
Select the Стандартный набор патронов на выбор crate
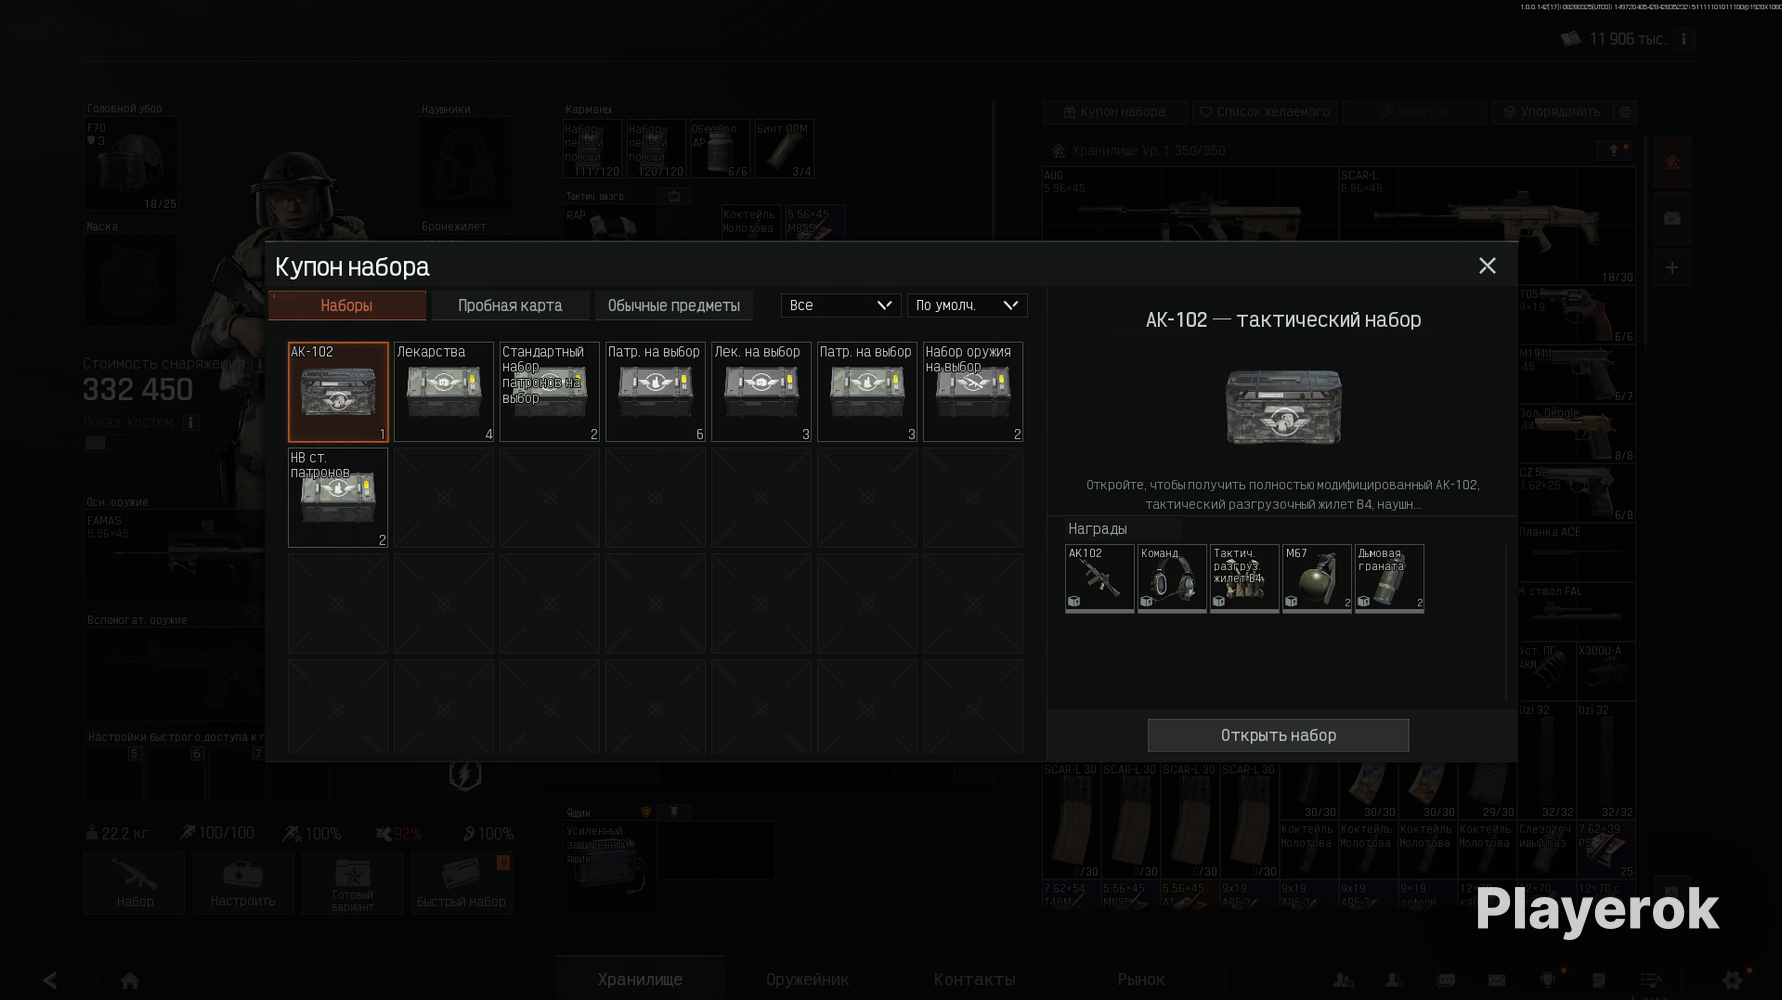pyautogui.click(x=550, y=392)
